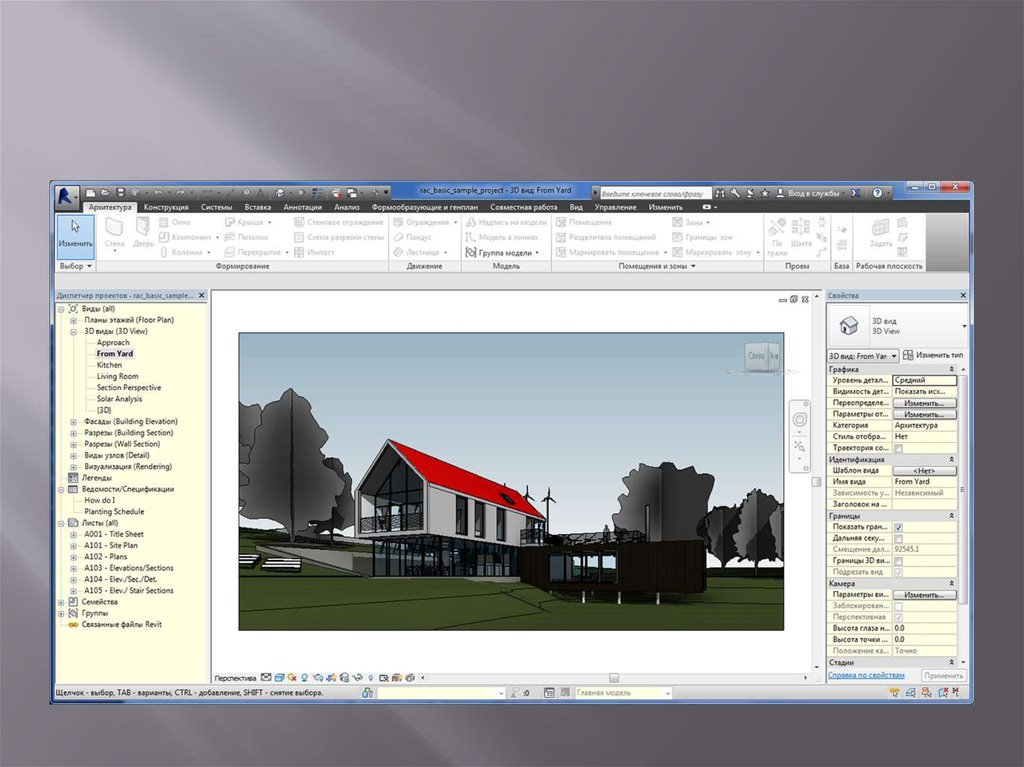Screen dimensions: 1024x767
Task: Open the Аннотации ribbon tab
Action: tap(302, 207)
